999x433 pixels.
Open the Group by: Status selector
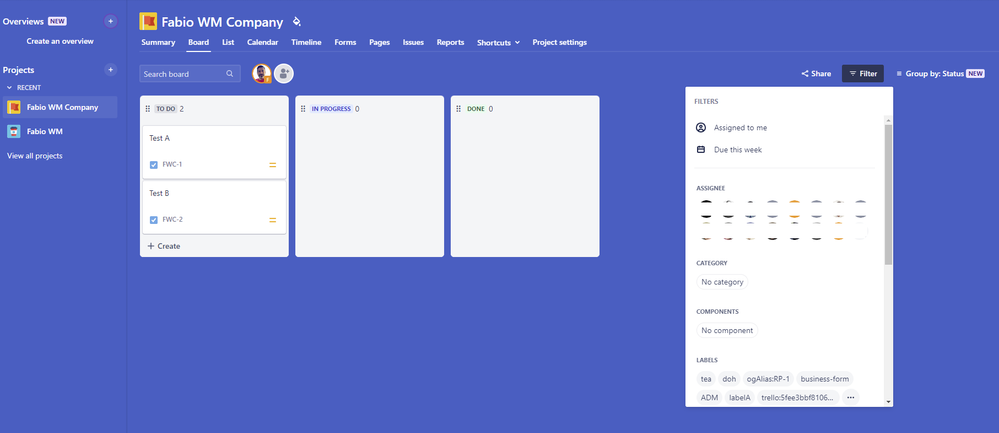[x=940, y=74]
